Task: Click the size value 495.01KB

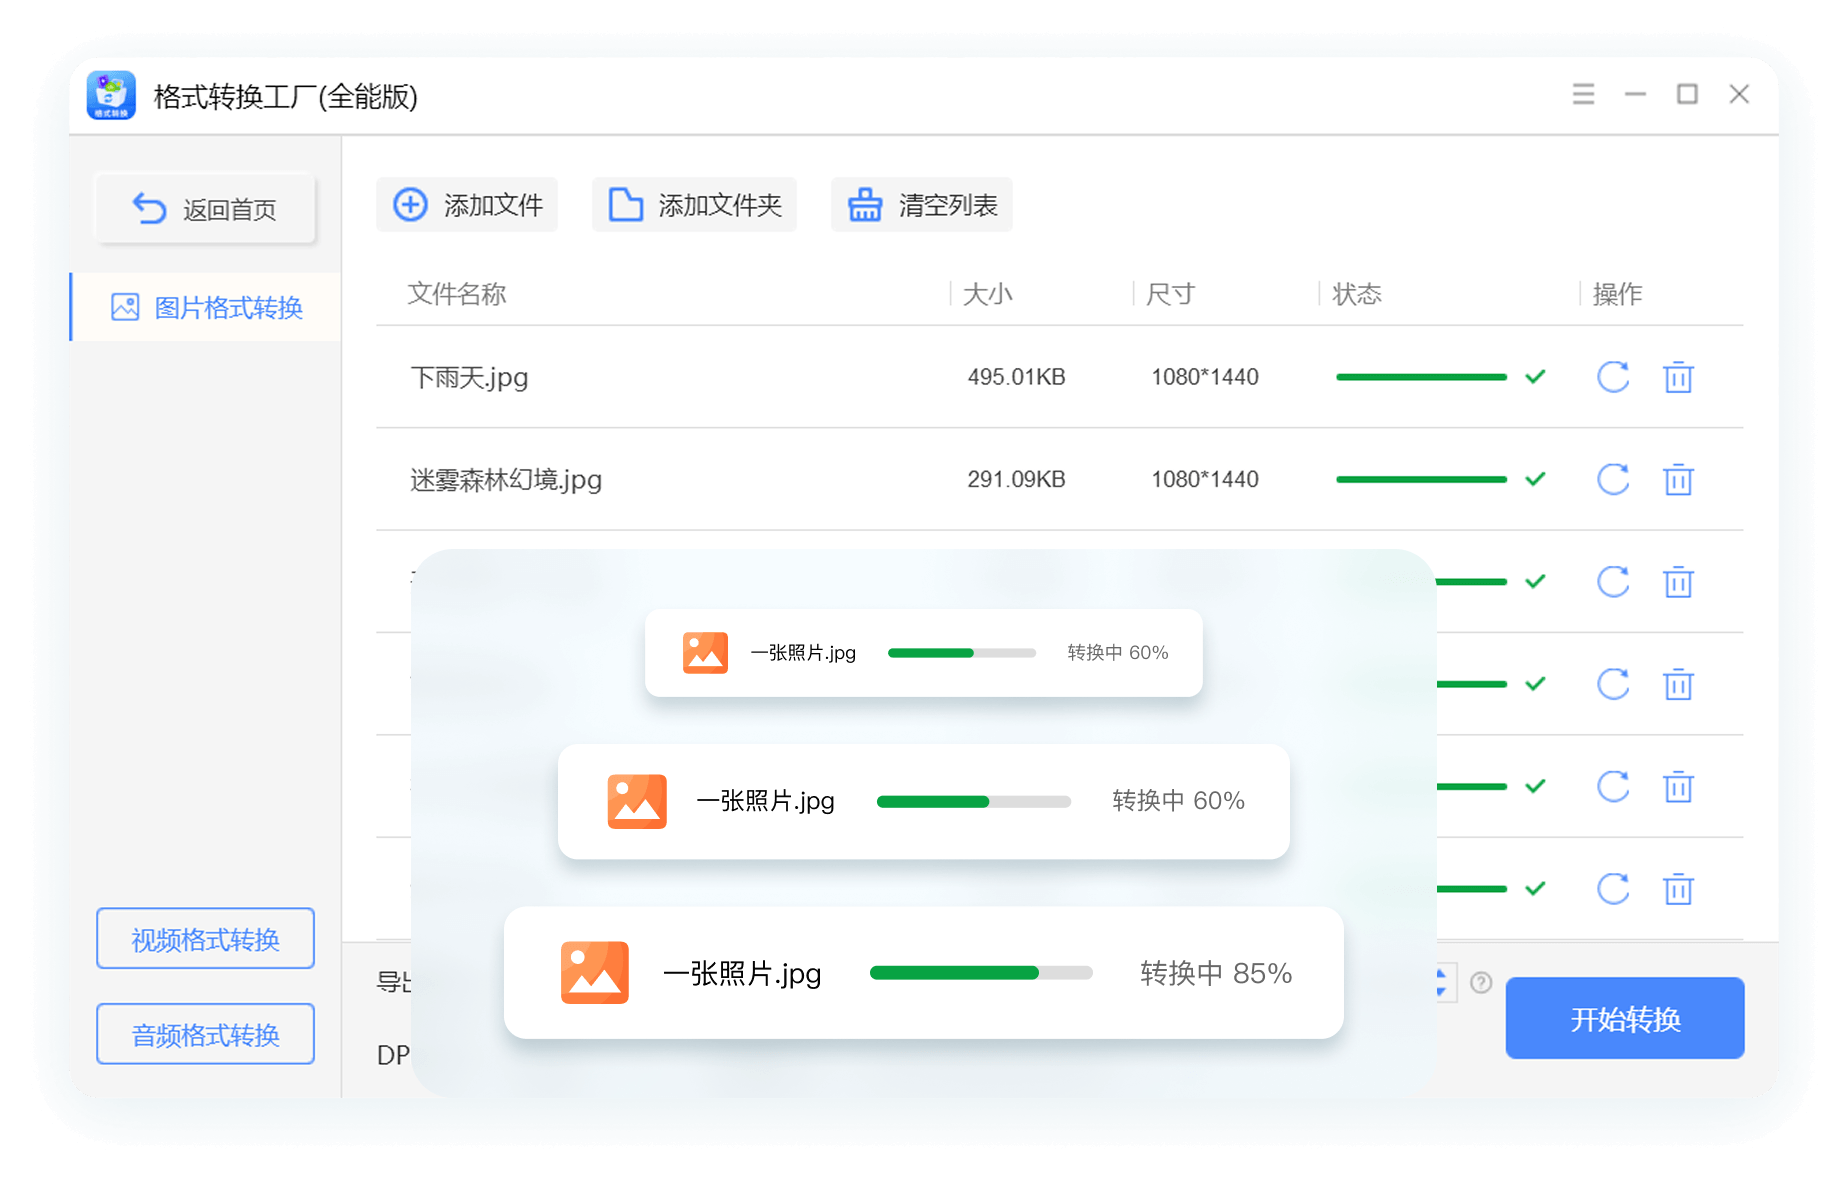Action: 1016,377
